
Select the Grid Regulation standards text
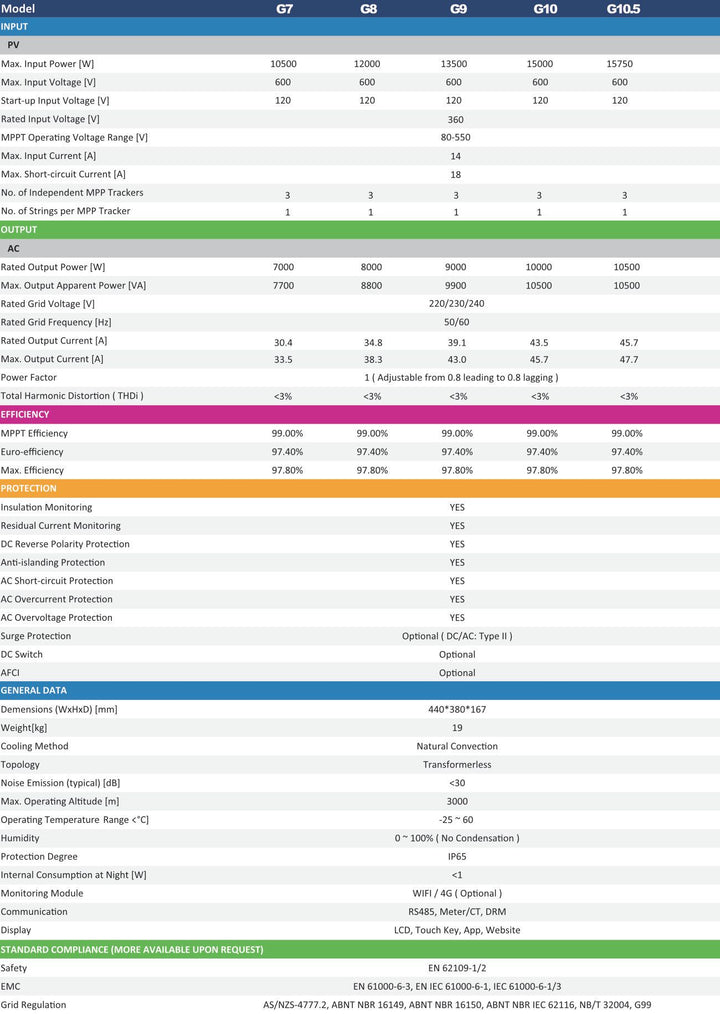457,1005
